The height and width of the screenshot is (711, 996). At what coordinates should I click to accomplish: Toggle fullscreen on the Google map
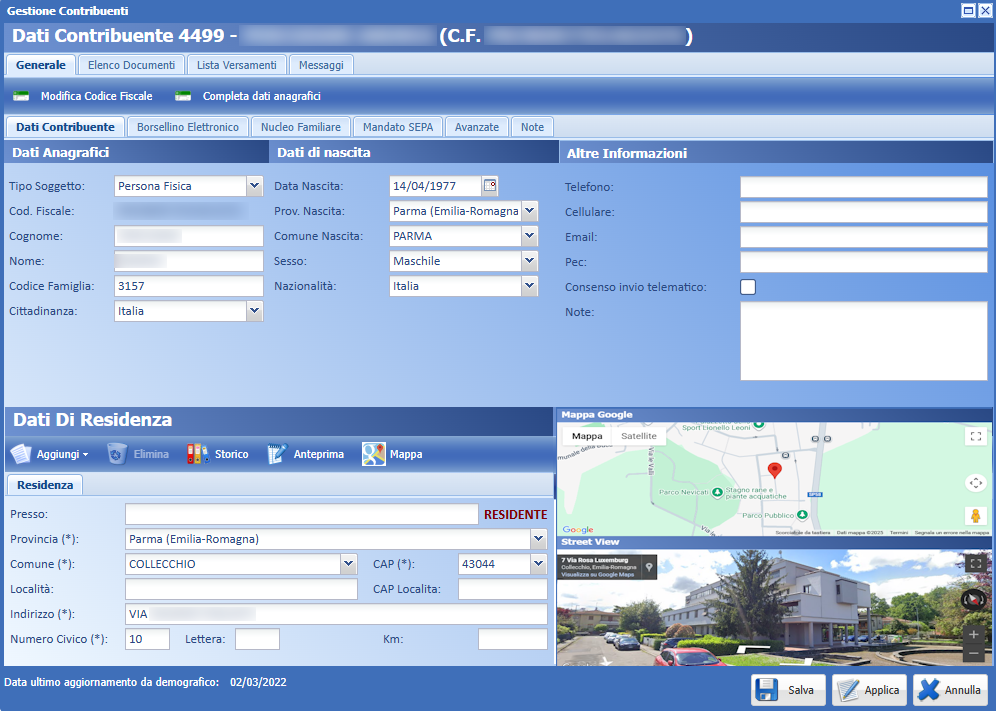976,436
